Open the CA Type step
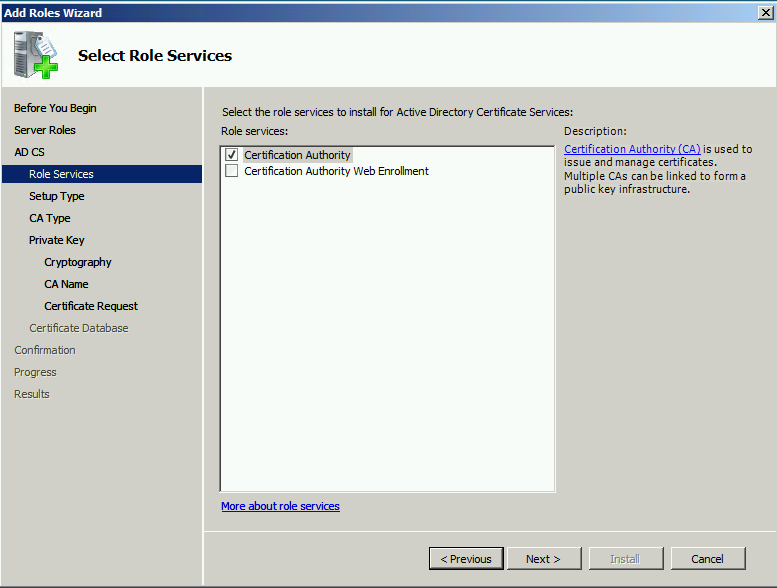Screen dimensions: 777x588 pos(50,218)
